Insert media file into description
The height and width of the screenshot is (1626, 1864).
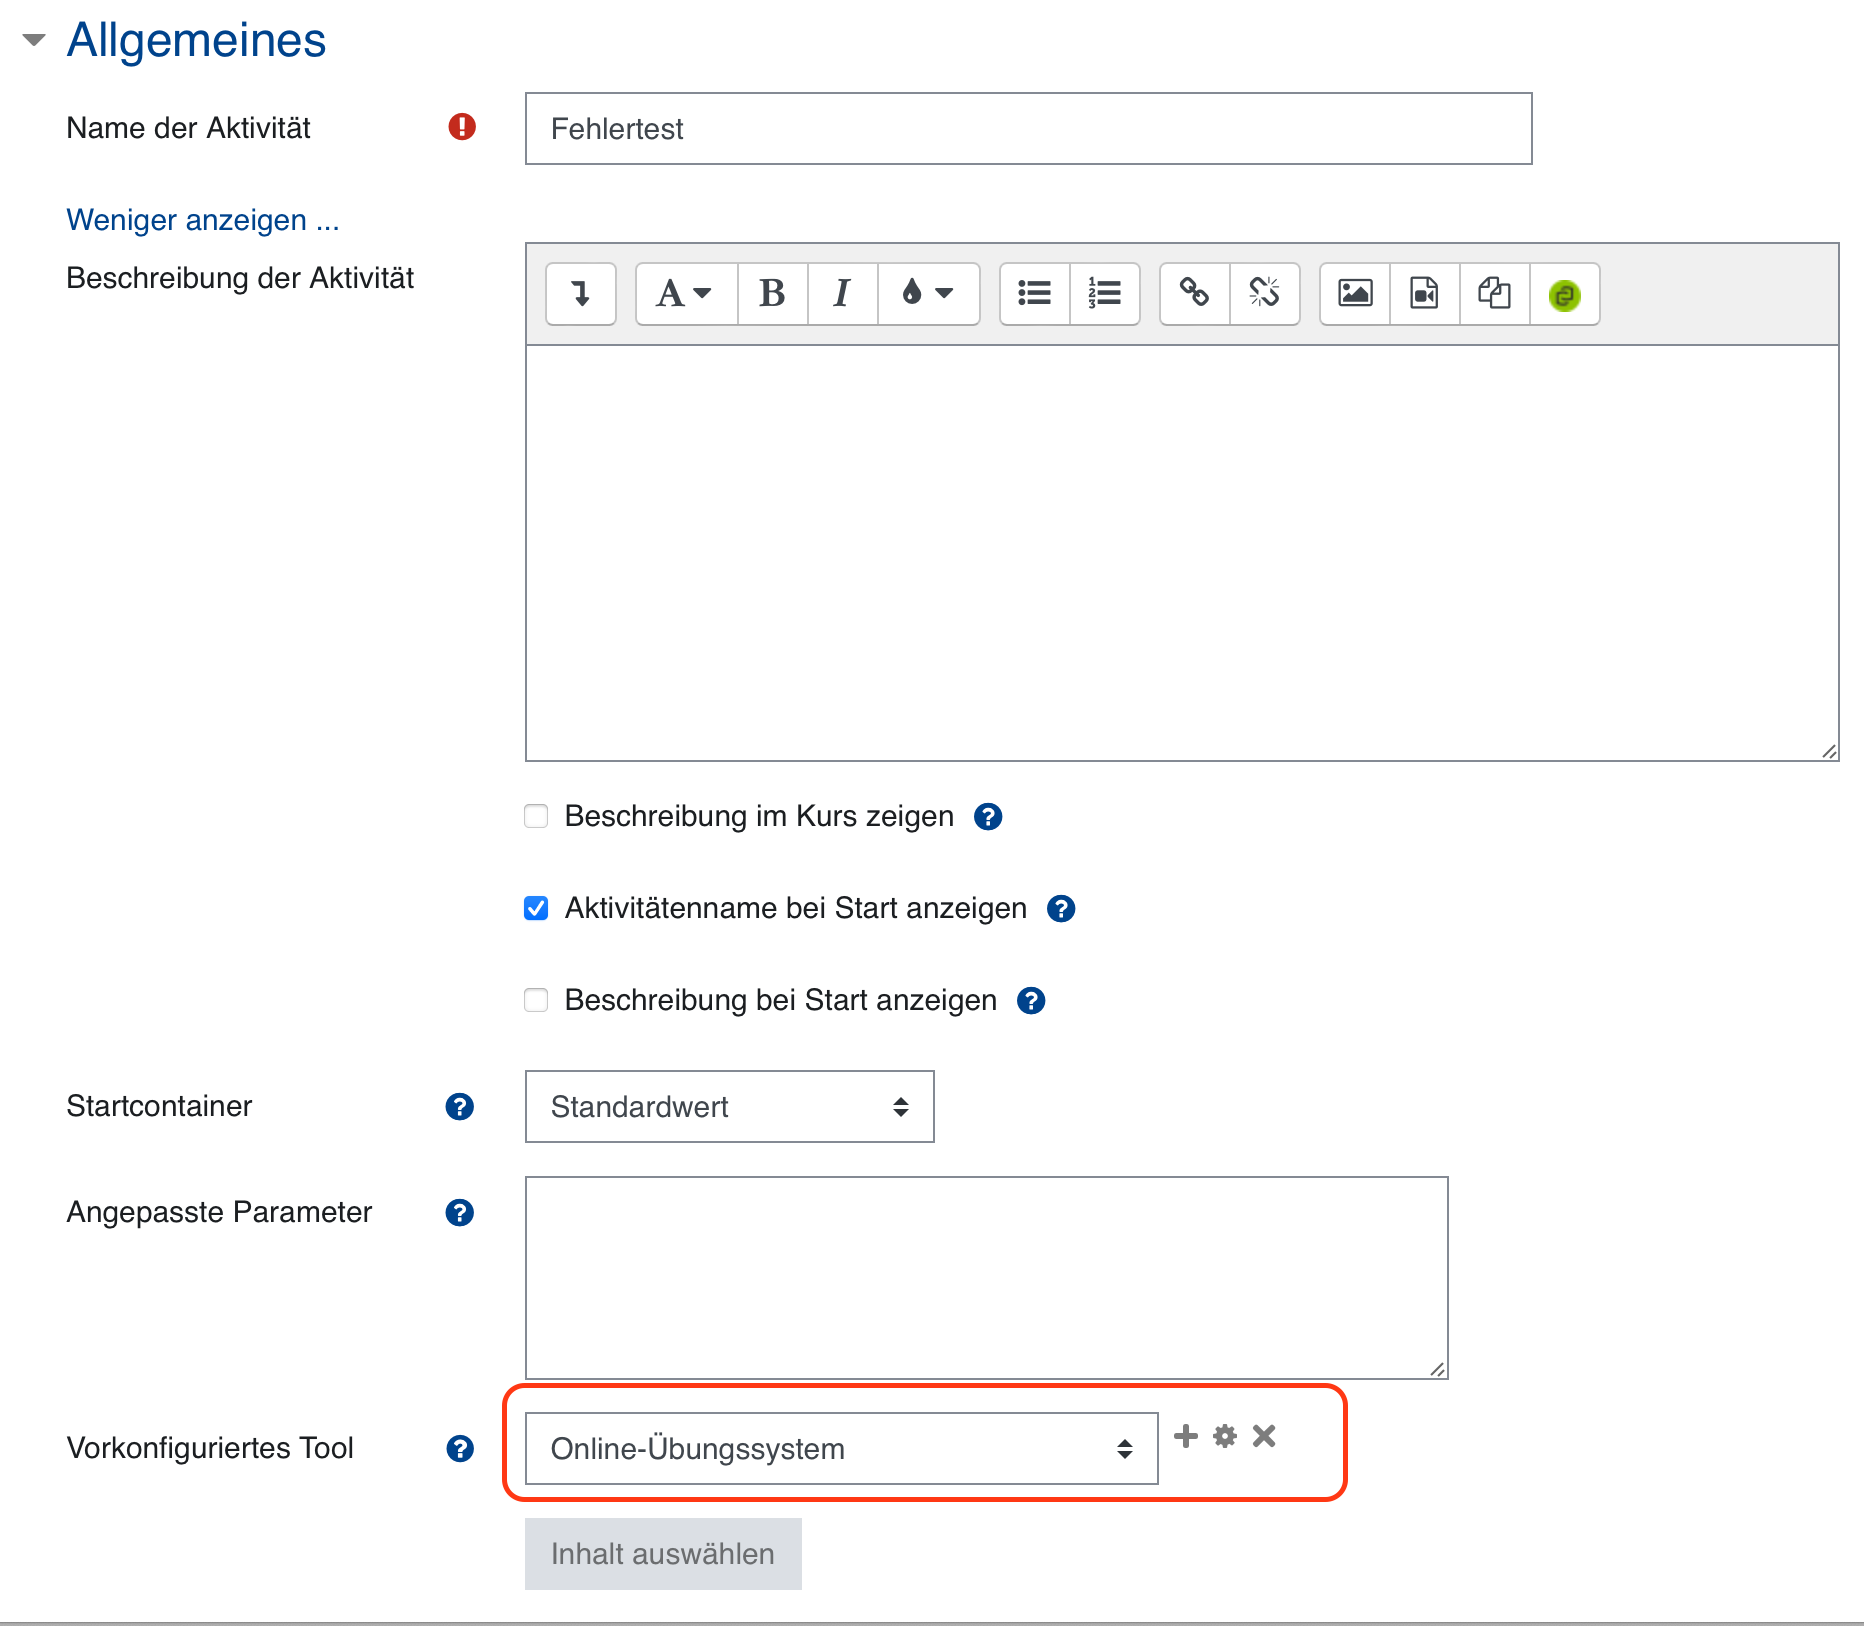pyautogui.click(x=1424, y=294)
